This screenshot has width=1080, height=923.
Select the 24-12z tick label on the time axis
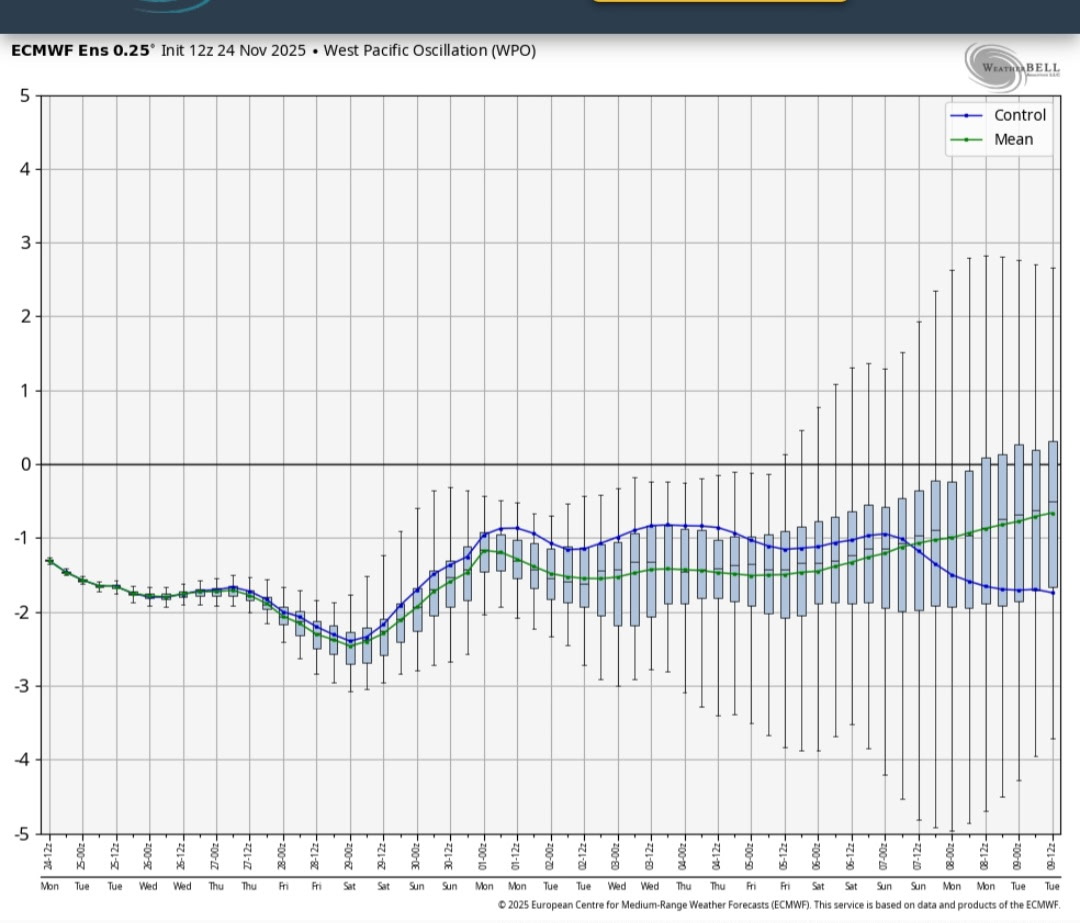pyautogui.click(x=49, y=856)
